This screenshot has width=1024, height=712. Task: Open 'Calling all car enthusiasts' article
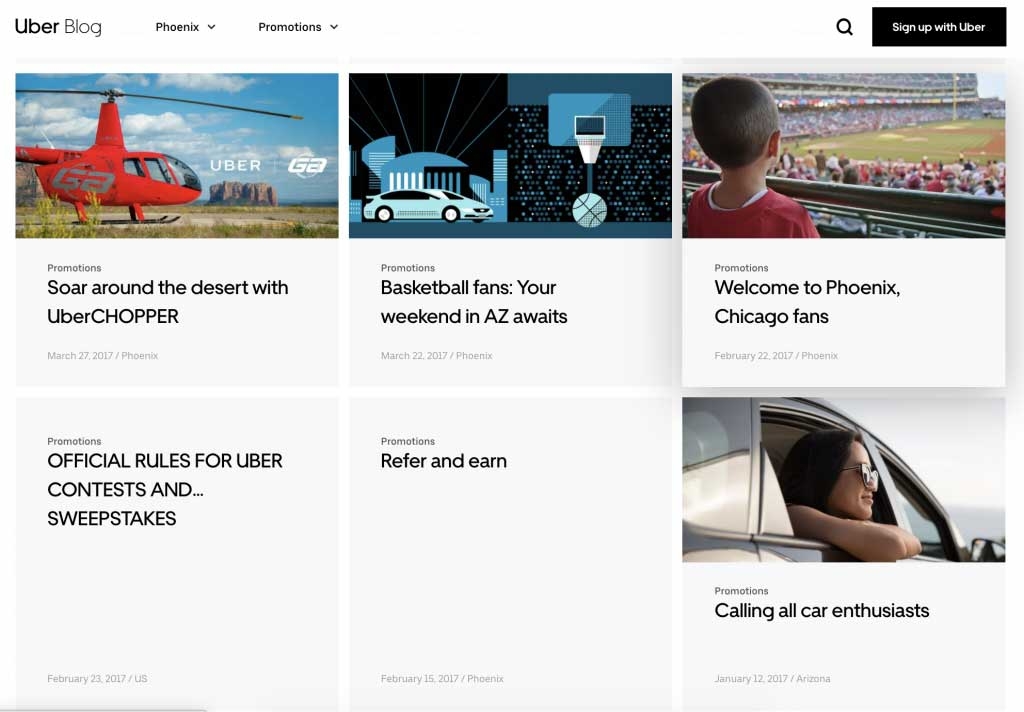[x=821, y=611]
